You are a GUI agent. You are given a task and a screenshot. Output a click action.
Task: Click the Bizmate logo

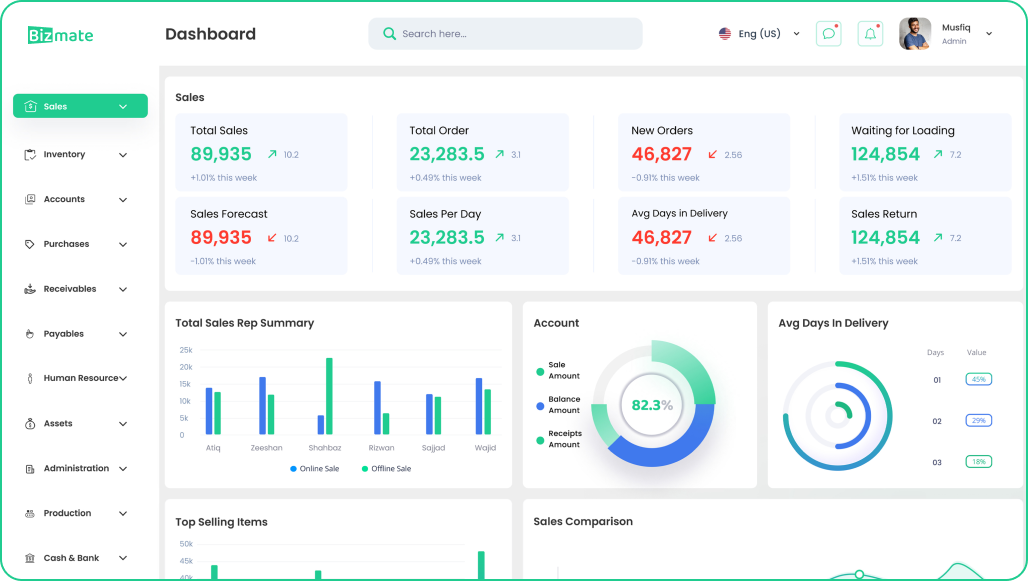60,35
